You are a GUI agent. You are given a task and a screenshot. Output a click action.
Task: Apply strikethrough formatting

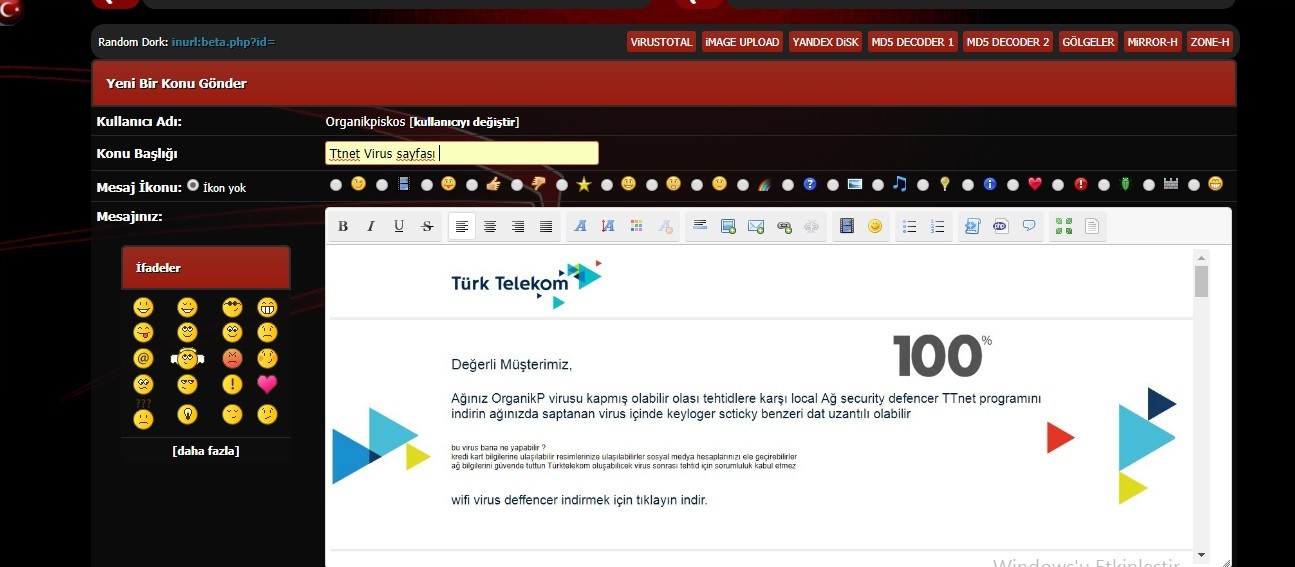point(427,227)
